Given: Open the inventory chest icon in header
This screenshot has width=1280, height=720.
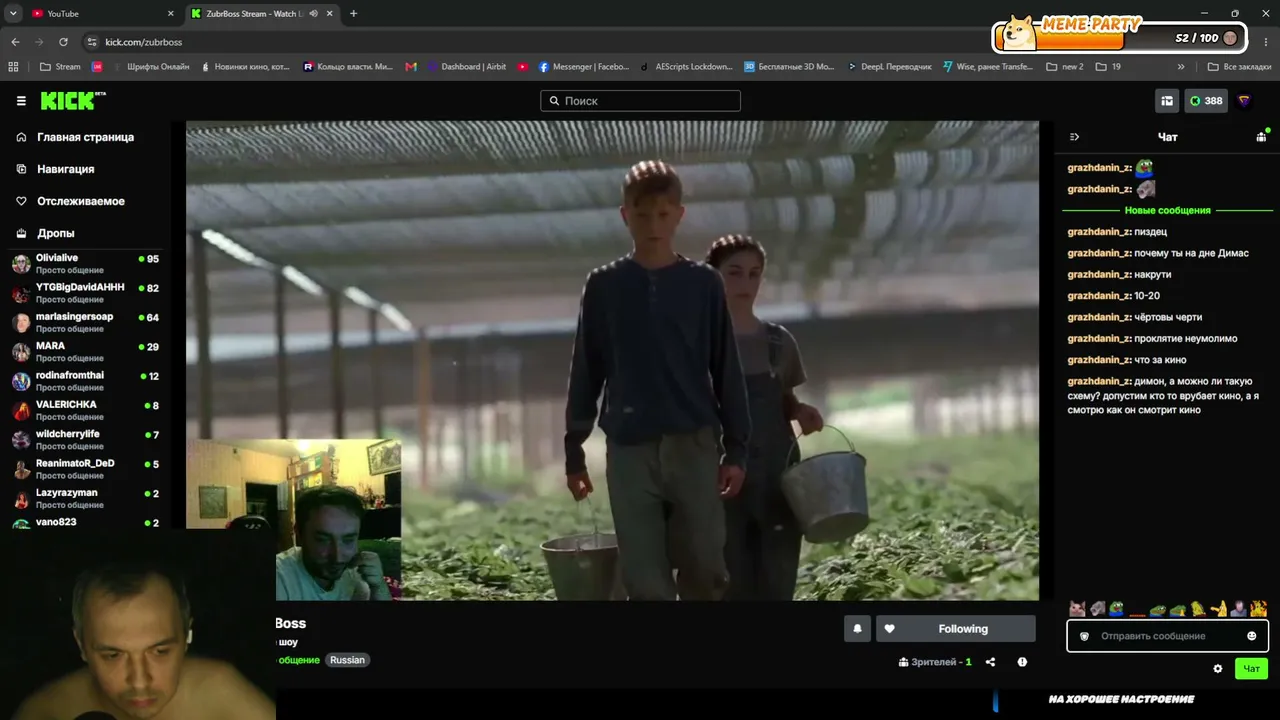Looking at the screenshot, I should pyautogui.click(x=1167, y=101).
